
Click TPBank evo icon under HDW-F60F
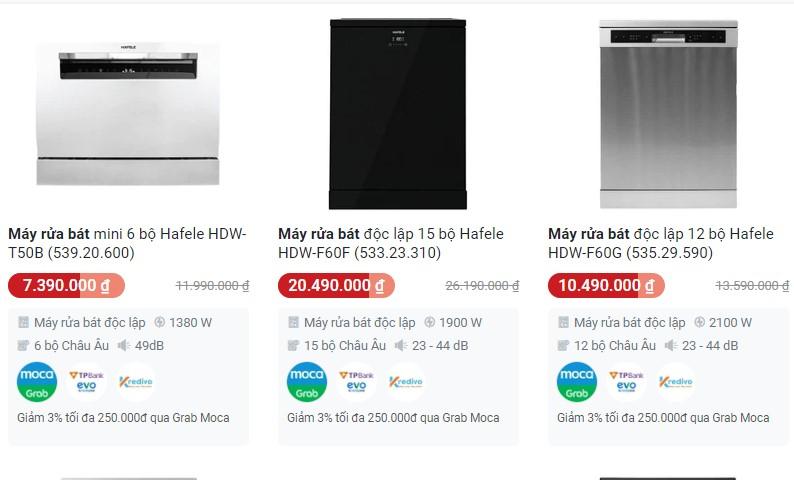356,383
